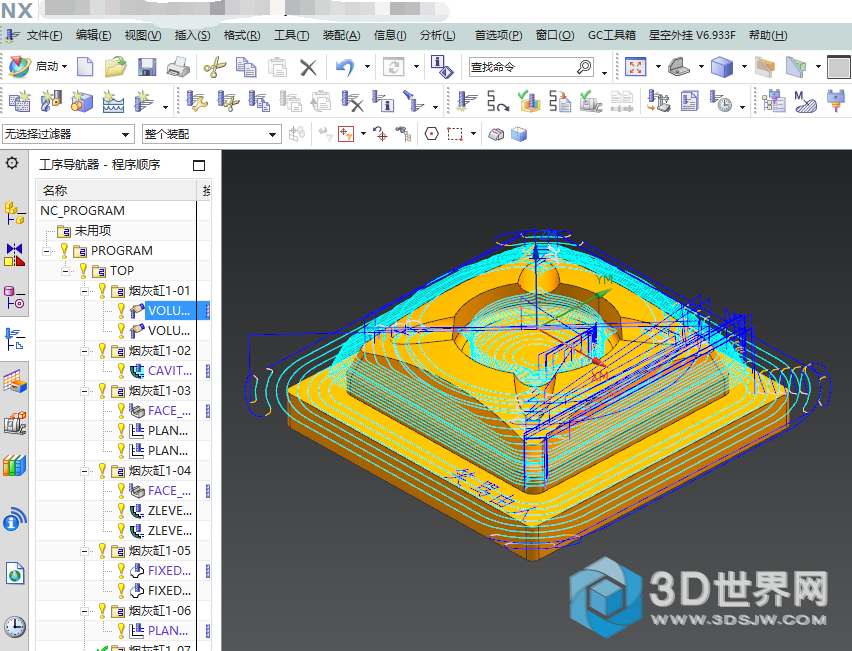
Task: Select the highlighted VOLU... operation
Action: (169, 311)
